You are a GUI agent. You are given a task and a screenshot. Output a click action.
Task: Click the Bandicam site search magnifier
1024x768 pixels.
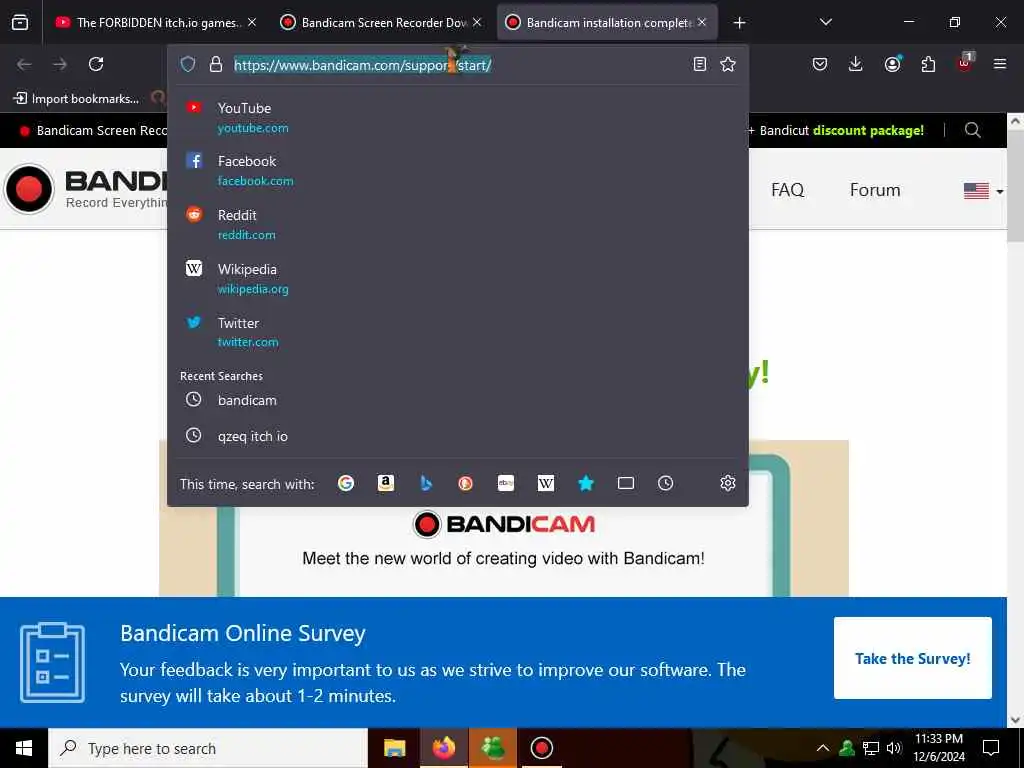click(x=972, y=130)
